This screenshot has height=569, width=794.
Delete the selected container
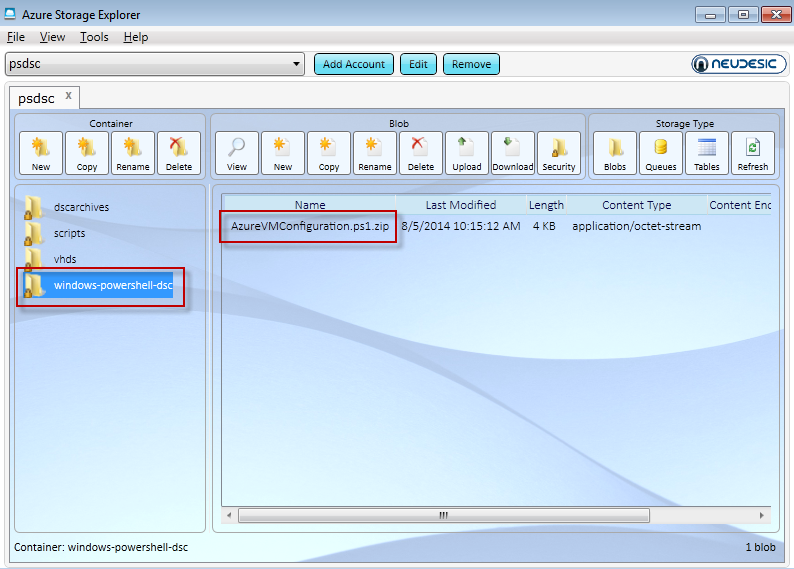179,153
